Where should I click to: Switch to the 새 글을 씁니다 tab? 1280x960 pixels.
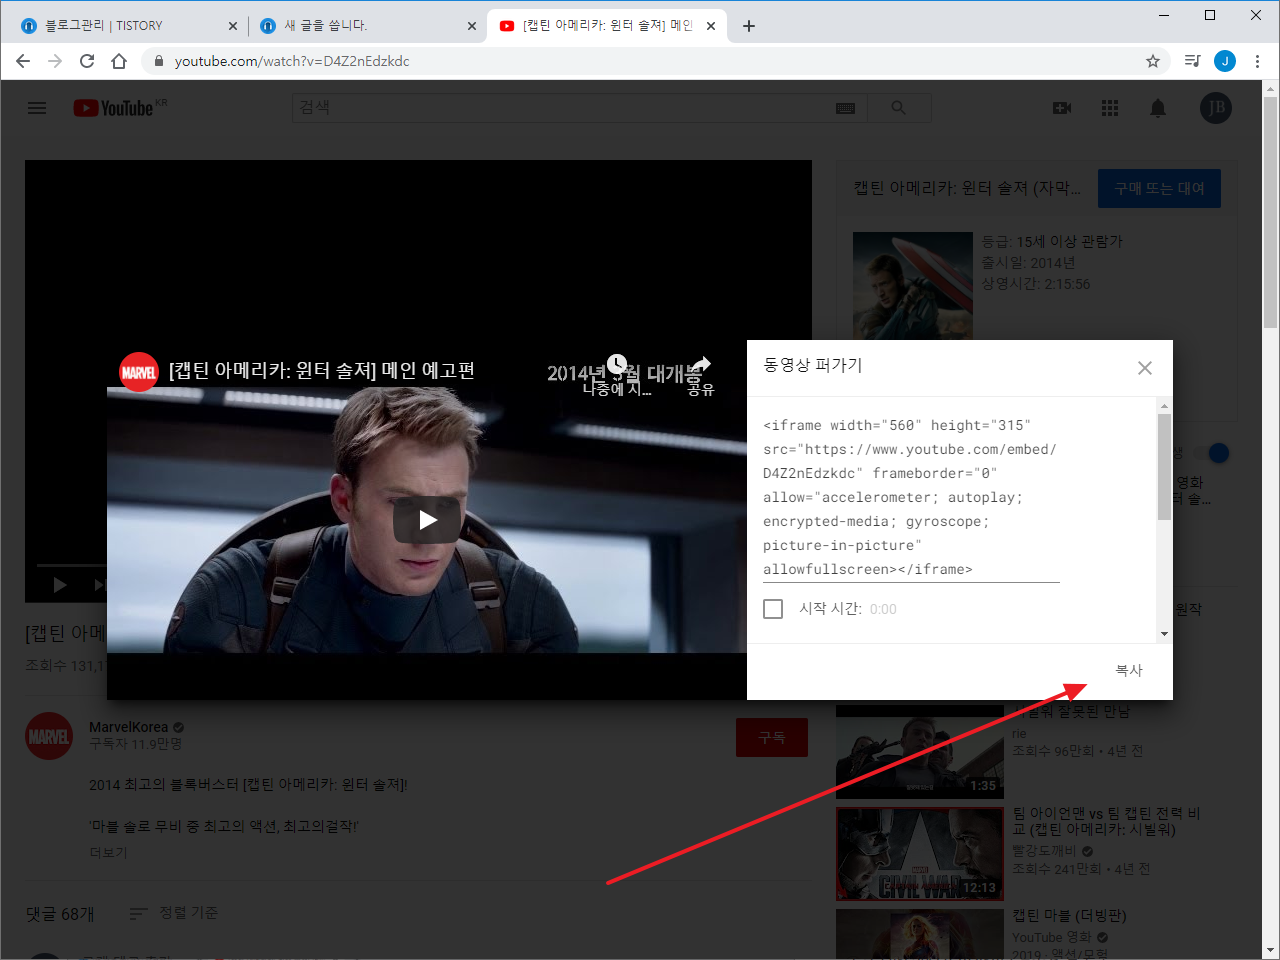pyautogui.click(x=367, y=26)
